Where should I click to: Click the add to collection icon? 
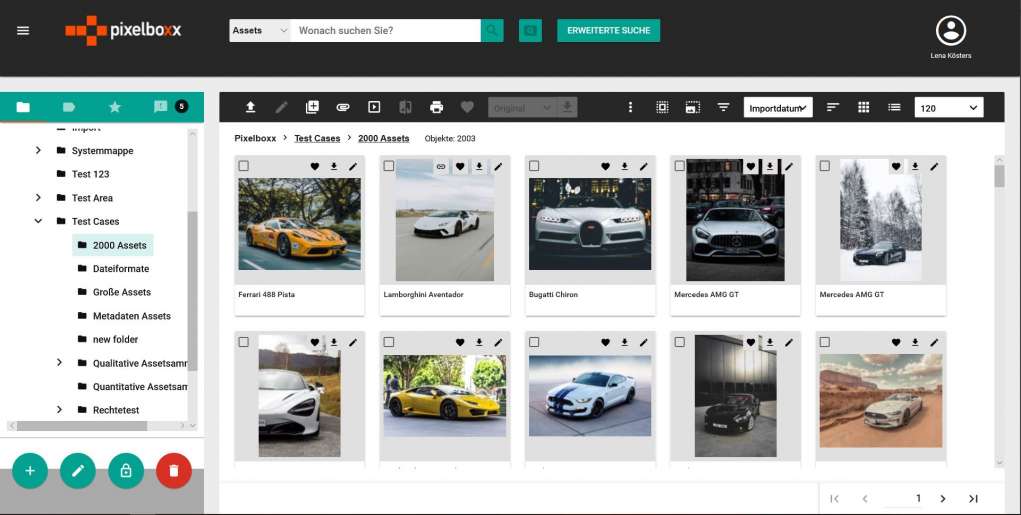coord(313,107)
